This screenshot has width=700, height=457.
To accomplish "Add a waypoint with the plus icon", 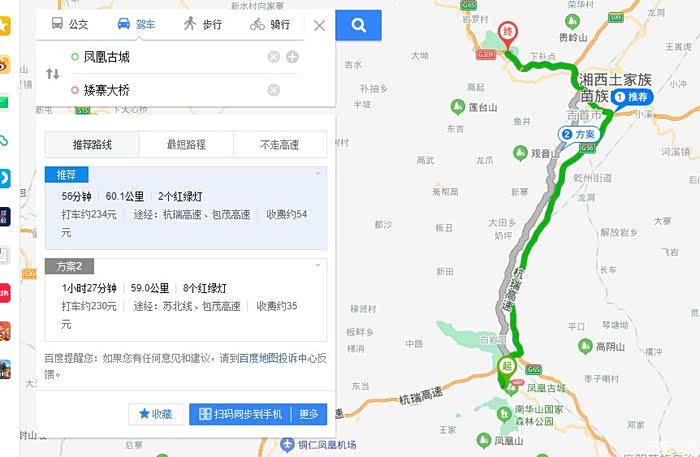I will point(292,57).
